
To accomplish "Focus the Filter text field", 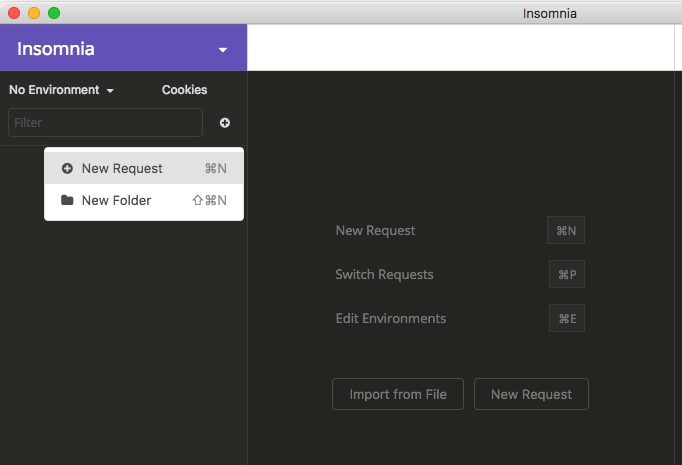I will click(x=105, y=123).
